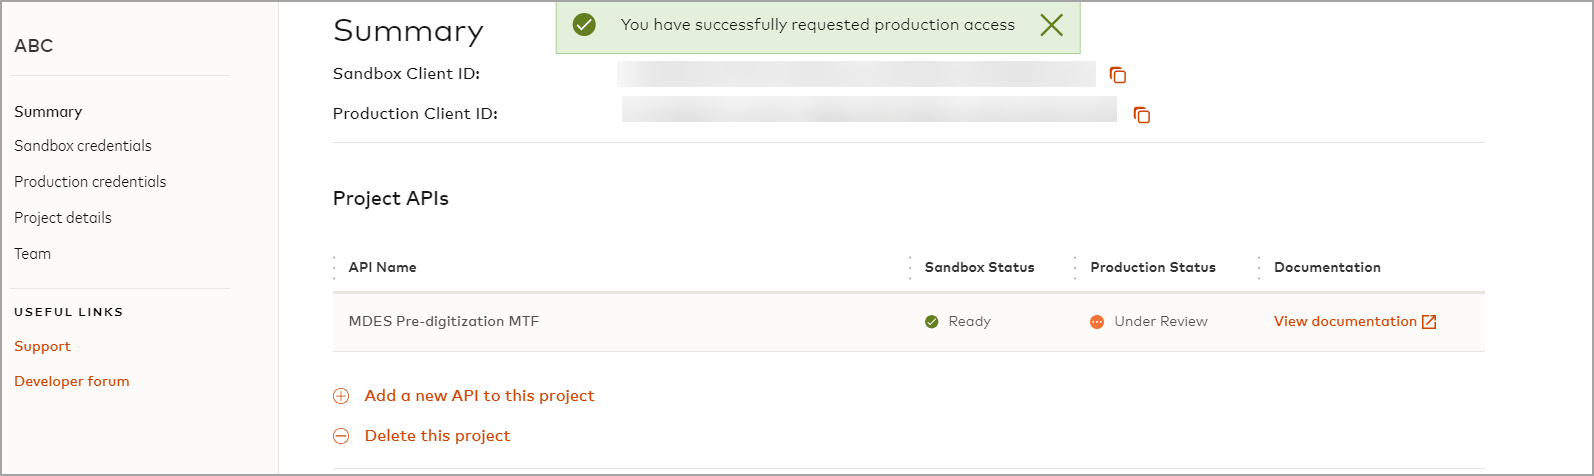Click the plus icon for adding API
Screen dimensions: 1594x476
point(341,396)
